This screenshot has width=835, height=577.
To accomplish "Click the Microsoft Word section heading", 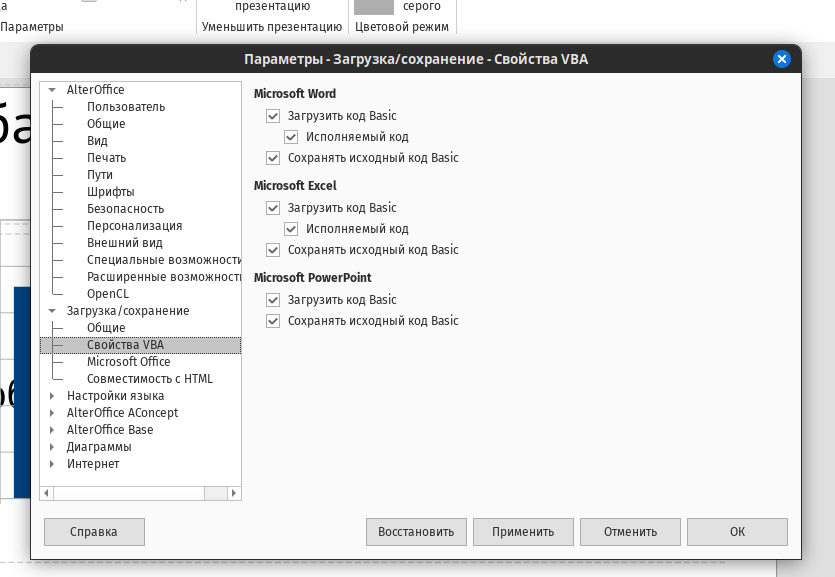I will 294,94.
